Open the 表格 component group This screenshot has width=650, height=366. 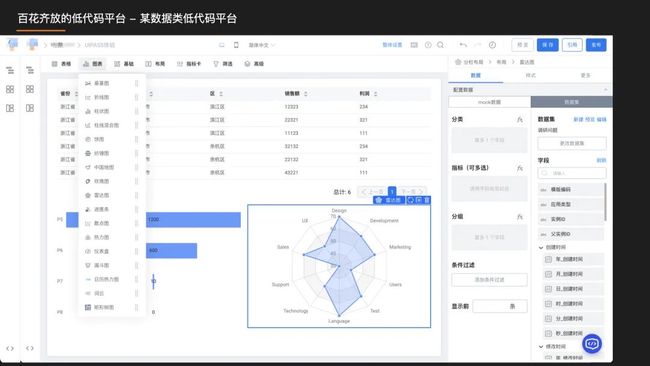[x=61, y=64]
